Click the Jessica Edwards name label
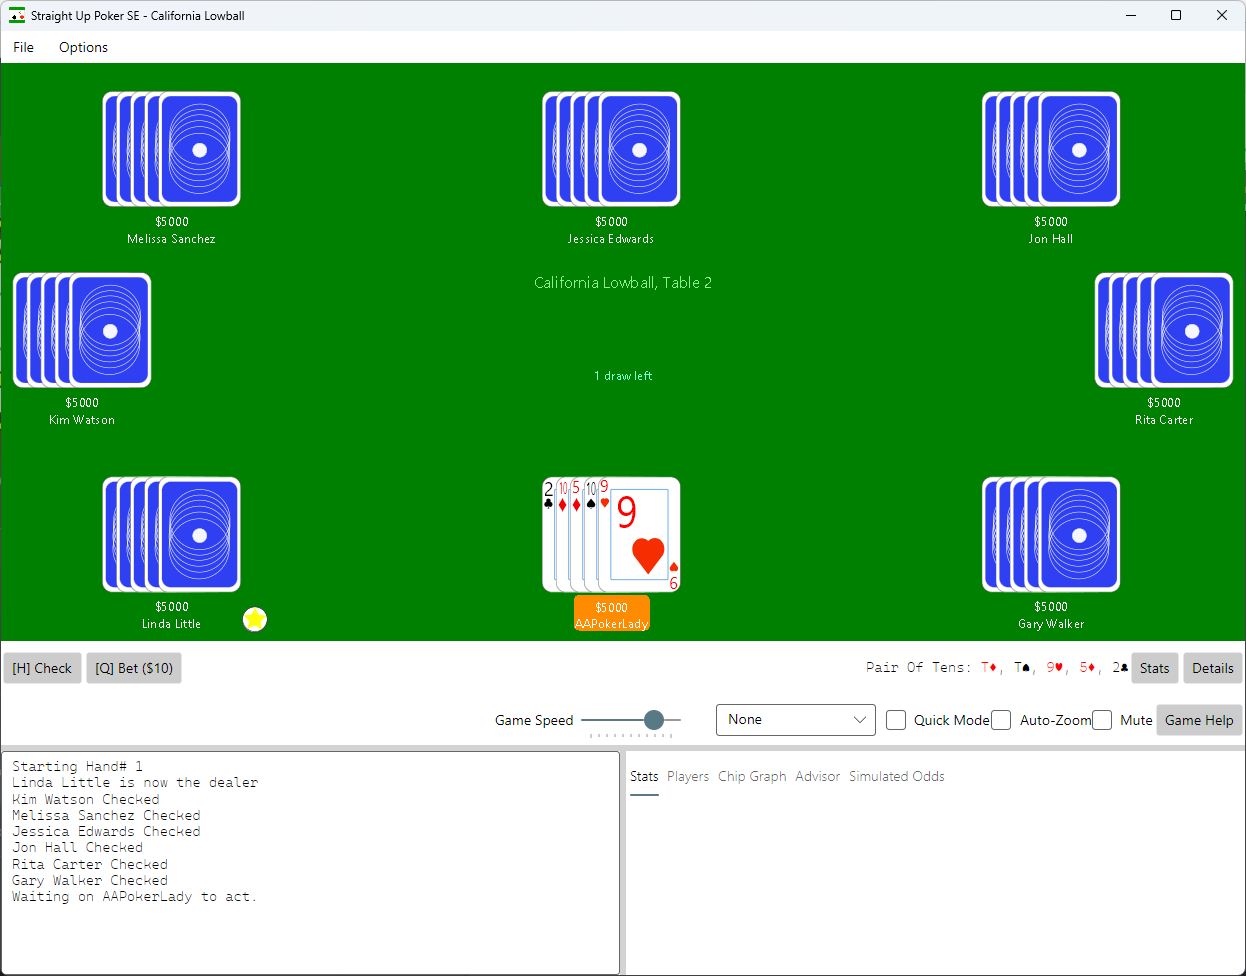The width and height of the screenshot is (1246, 976). click(611, 239)
